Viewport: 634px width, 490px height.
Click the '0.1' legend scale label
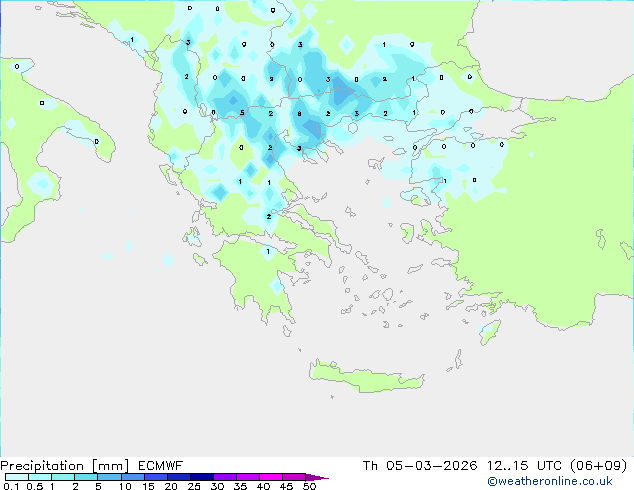[11, 486]
